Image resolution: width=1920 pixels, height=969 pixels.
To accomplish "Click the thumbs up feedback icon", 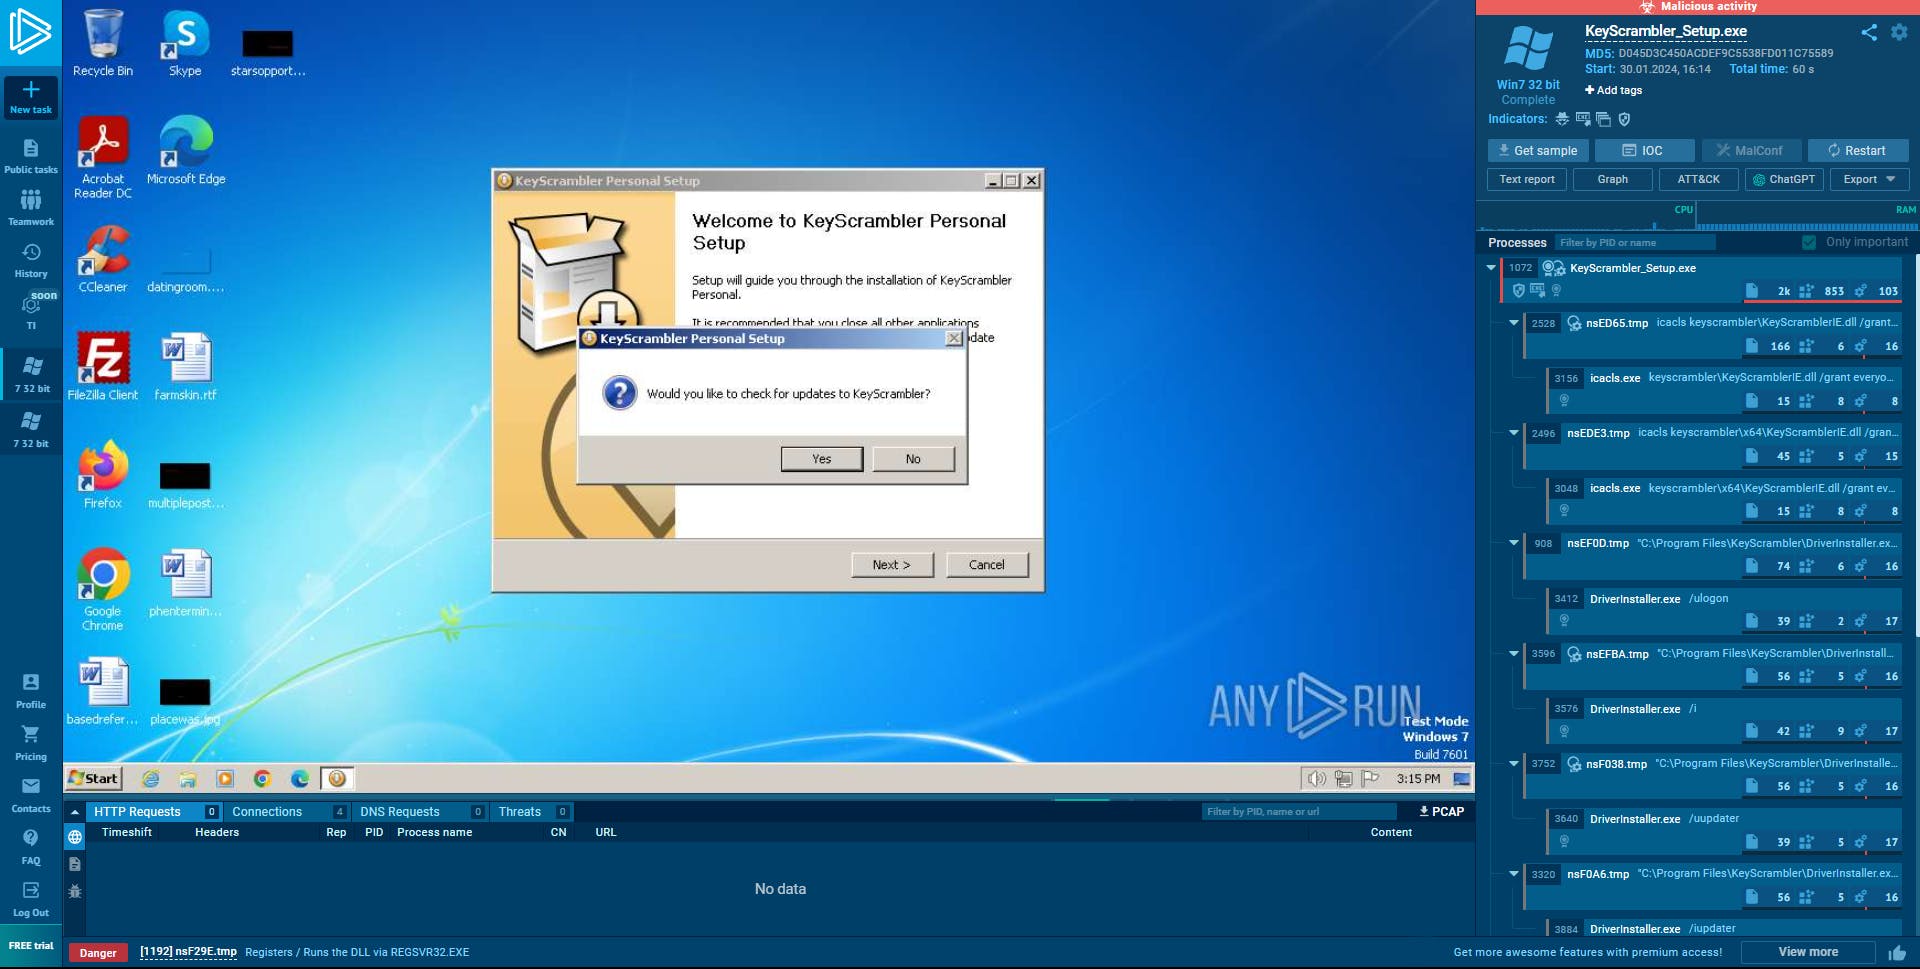I will pos(1897,953).
